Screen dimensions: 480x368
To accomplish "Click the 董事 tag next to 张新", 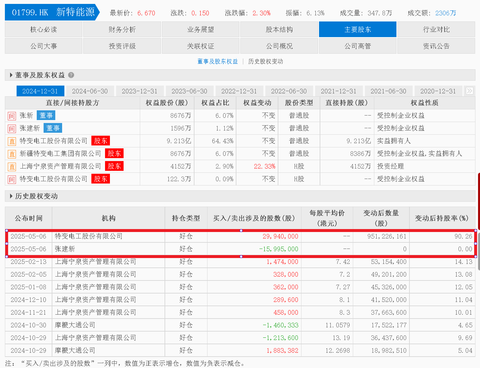I will tap(46, 115).
